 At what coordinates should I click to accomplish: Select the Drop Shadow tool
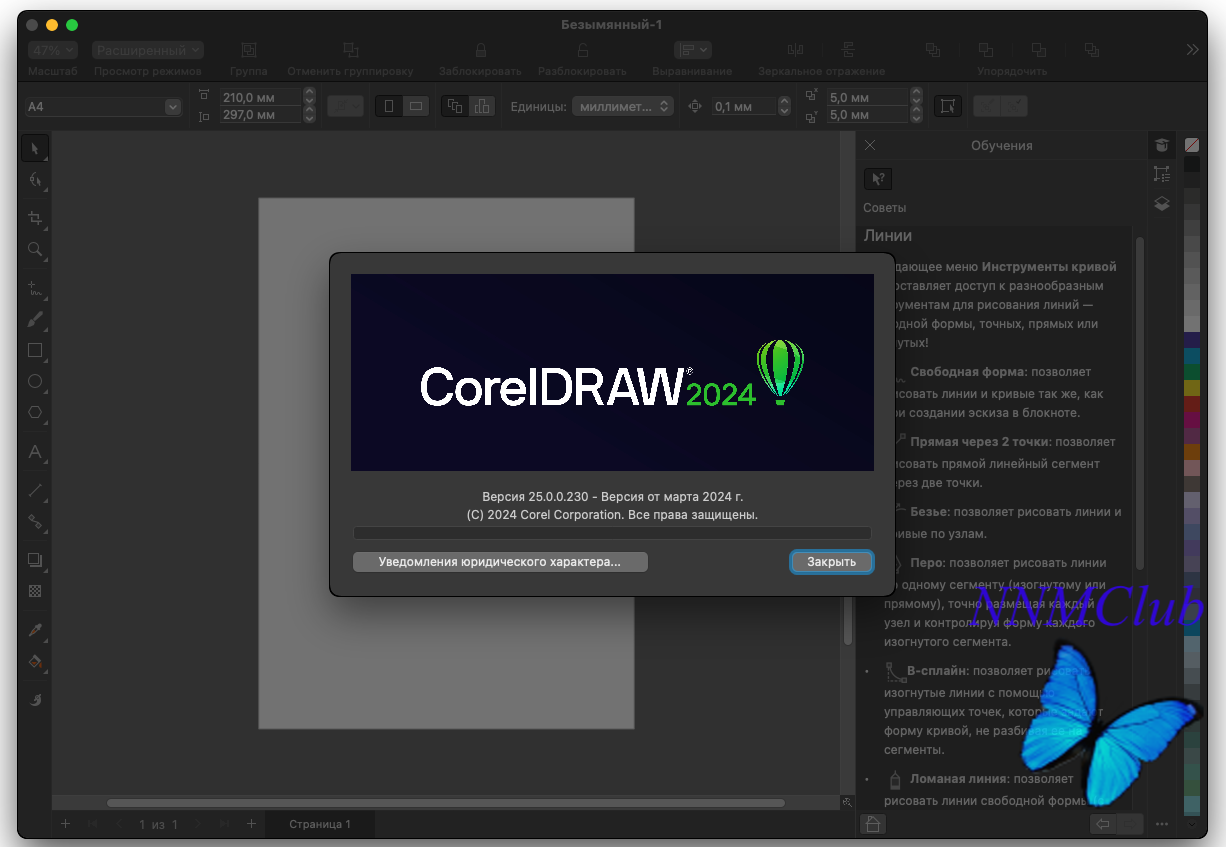click(x=35, y=560)
